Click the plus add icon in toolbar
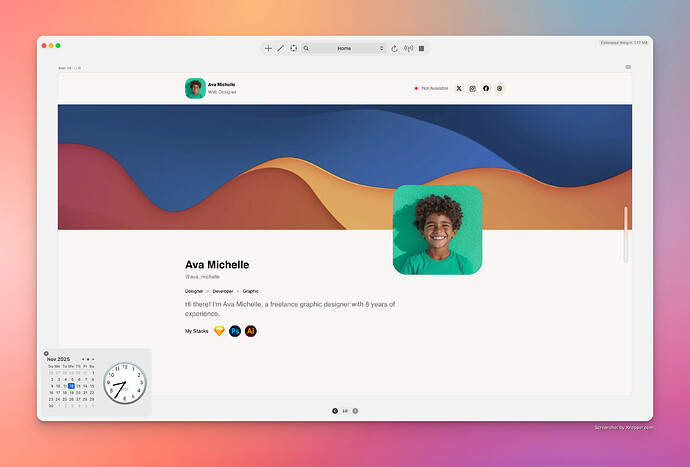Screen dimensions: 690x467 coord(268,48)
